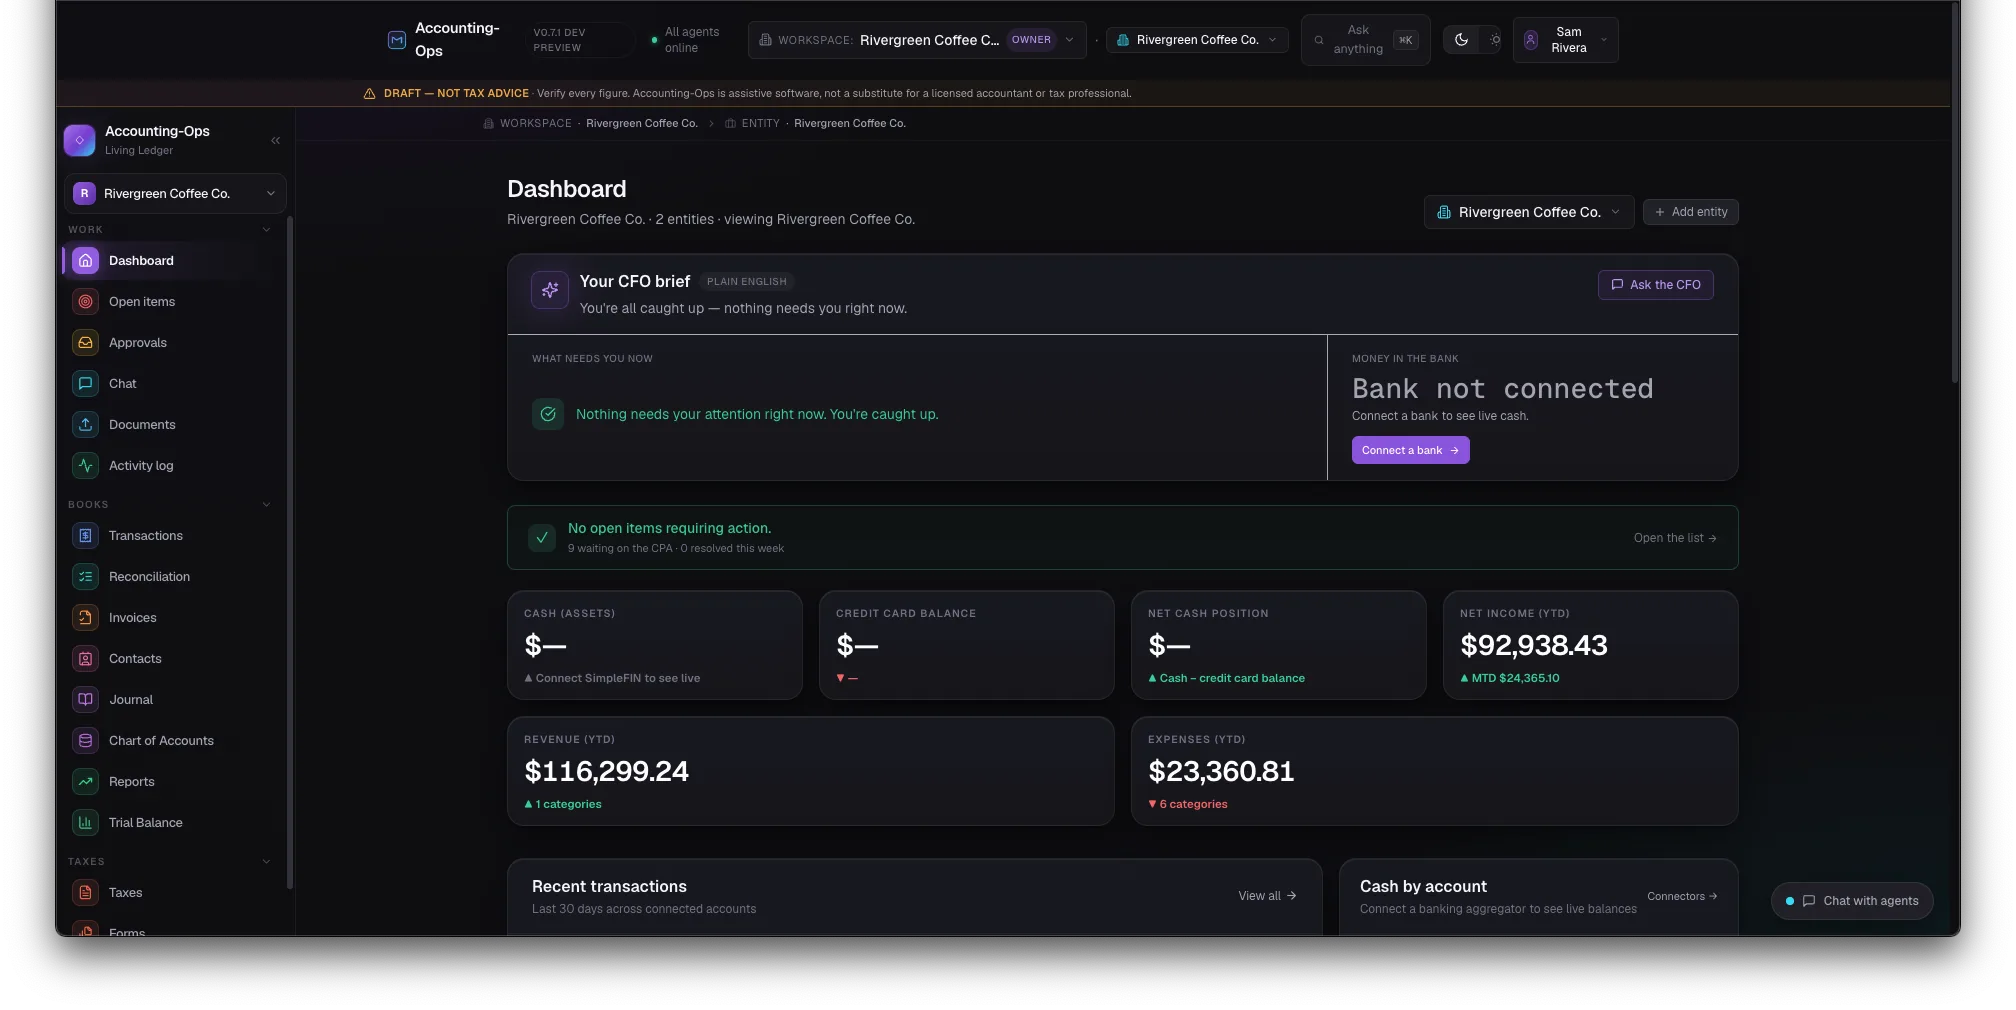2016x1010 pixels.
Task: Click the Chat bubble icon in sidebar
Action: [x=86, y=383]
